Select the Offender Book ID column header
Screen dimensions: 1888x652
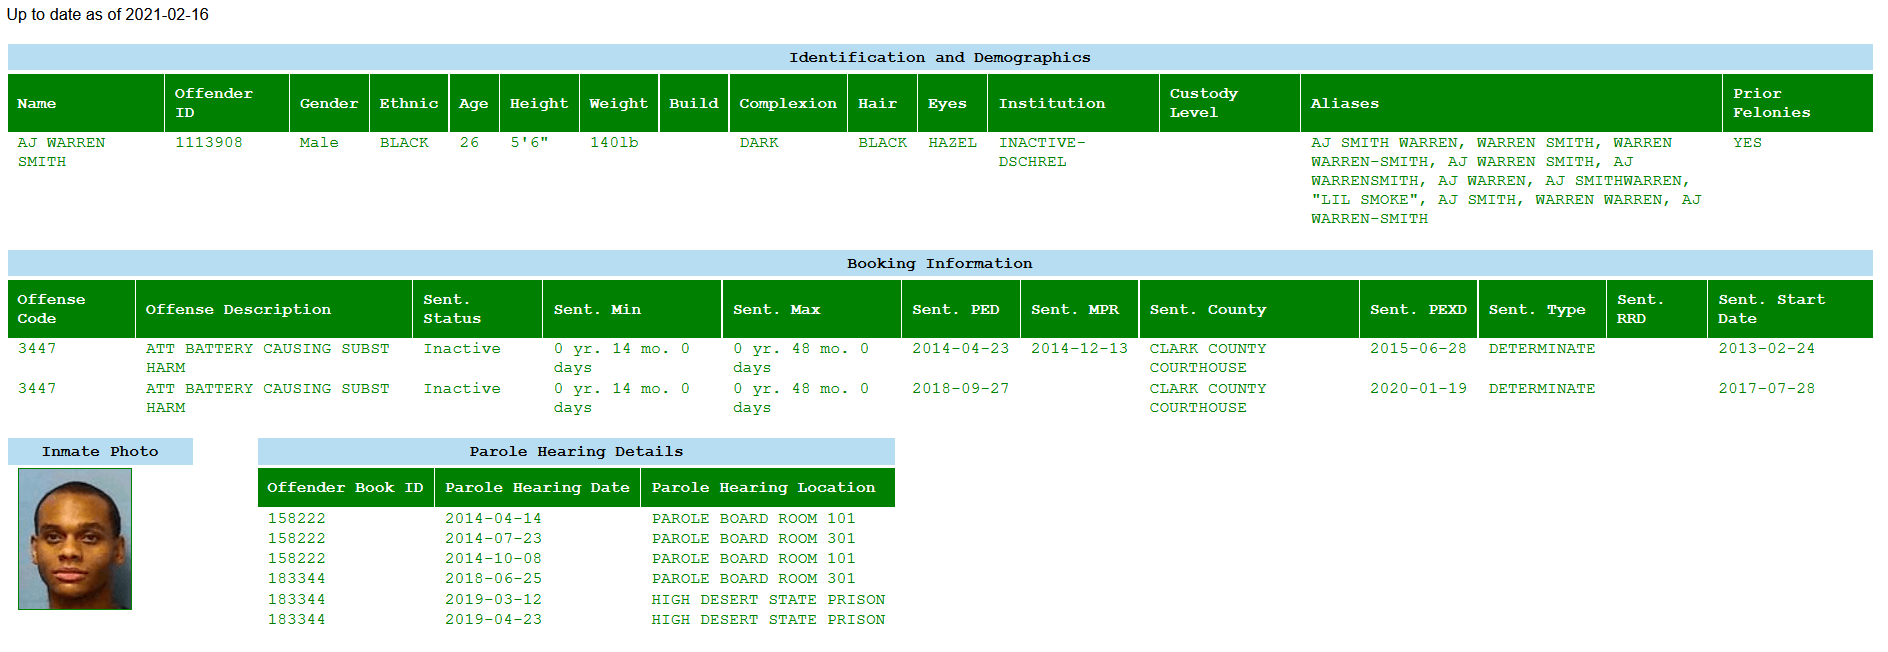[x=345, y=487]
